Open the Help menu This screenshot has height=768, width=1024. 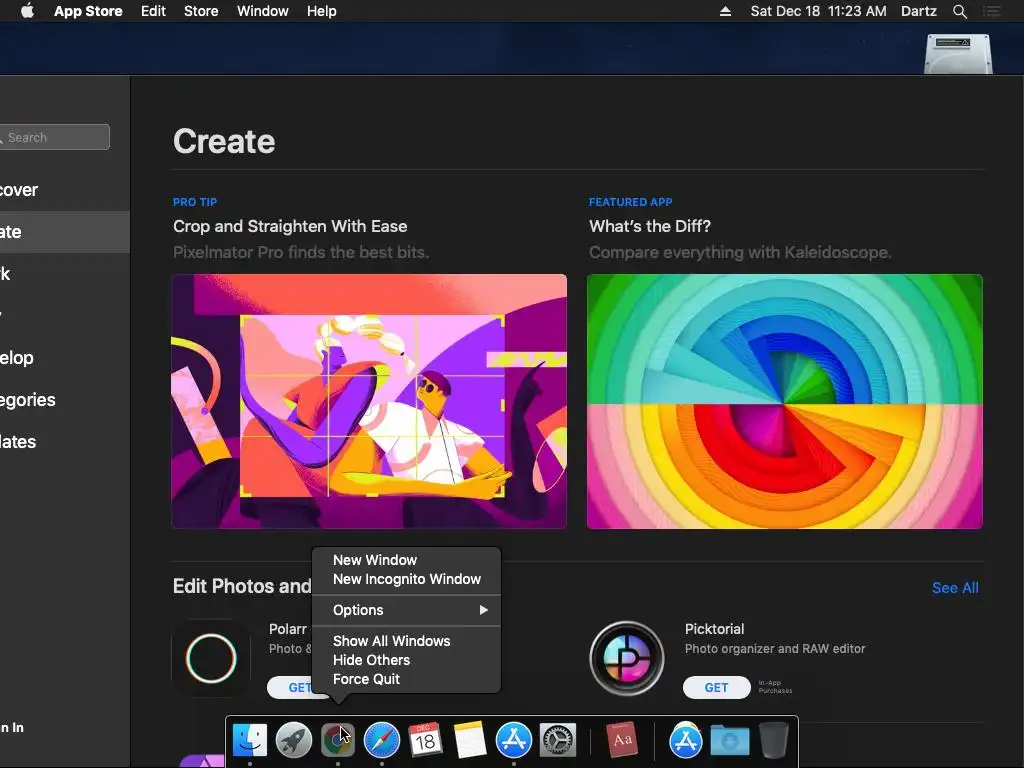click(x=321, y=11)
